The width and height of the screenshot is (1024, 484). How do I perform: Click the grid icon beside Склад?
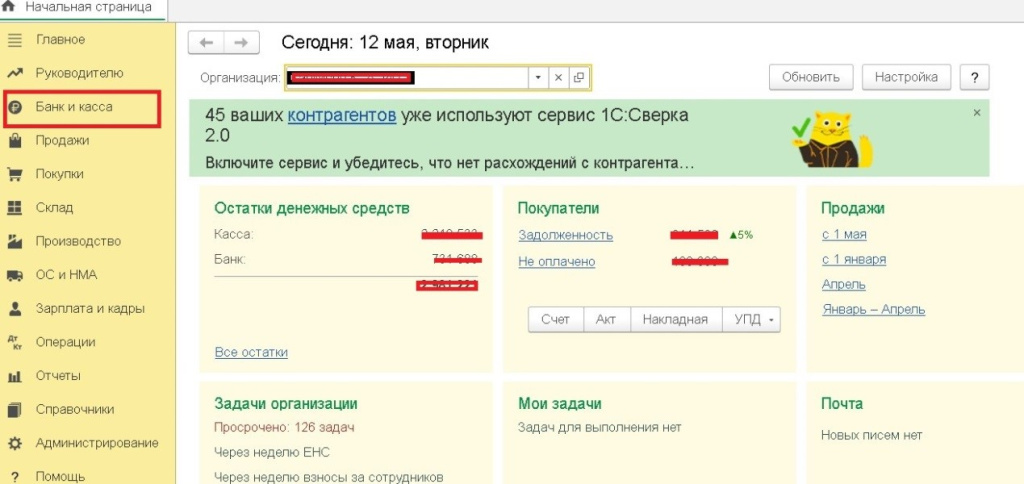tap(14, 208)
